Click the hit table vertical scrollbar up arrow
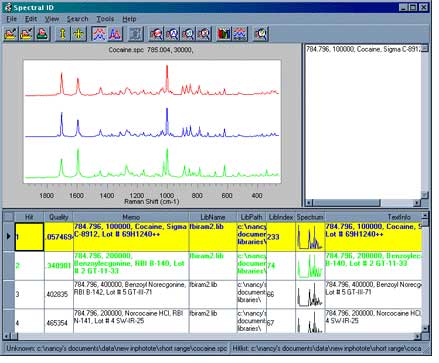Image resolution: width=439 pixels, height=363 pixels. point(425,216)
